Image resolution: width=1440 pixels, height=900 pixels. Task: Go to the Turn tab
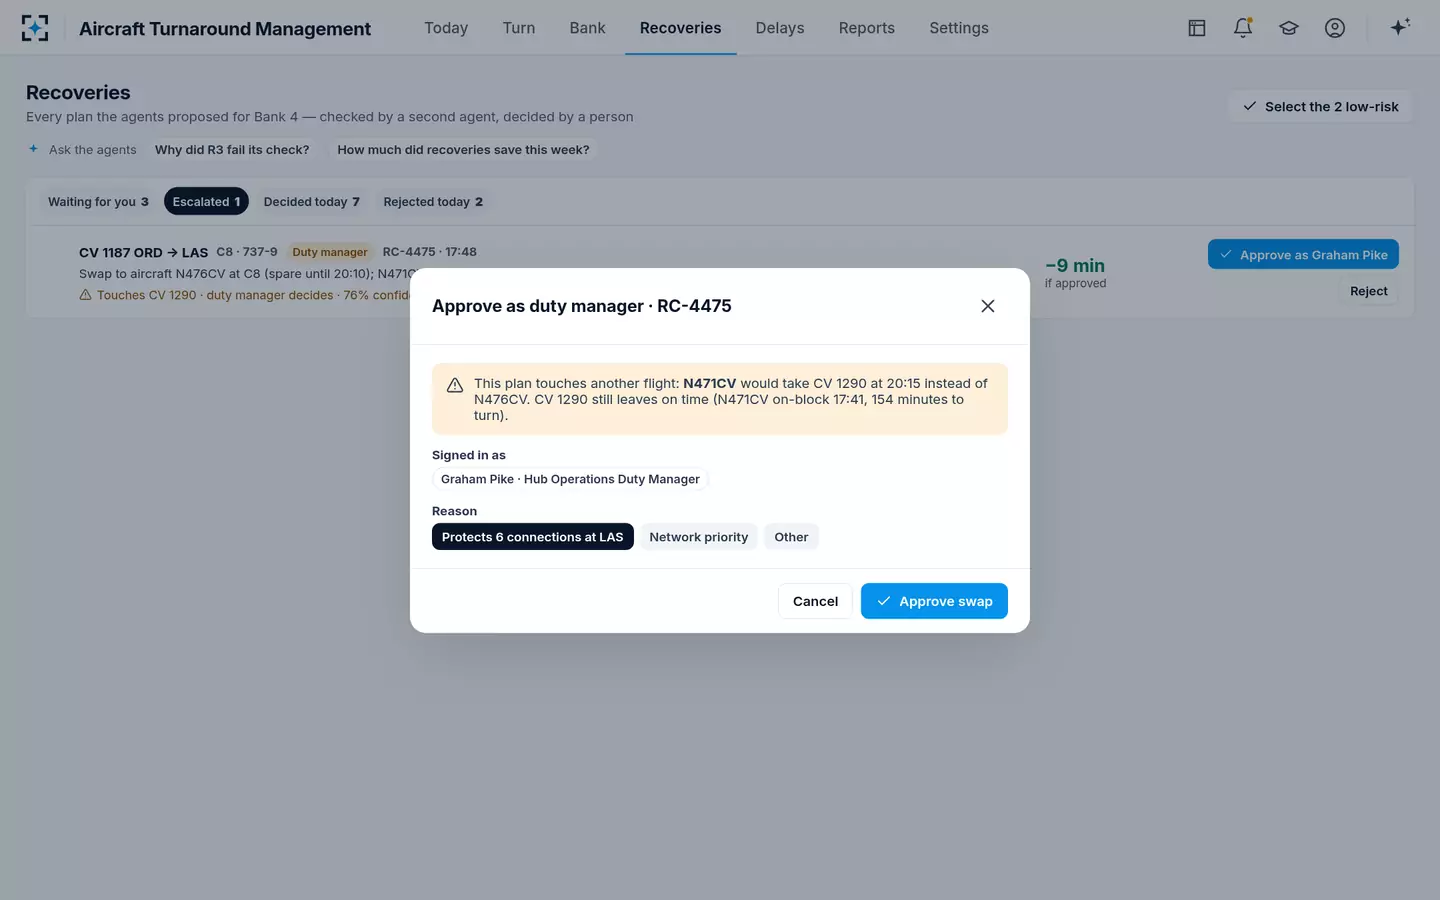[x=519, y=28]
